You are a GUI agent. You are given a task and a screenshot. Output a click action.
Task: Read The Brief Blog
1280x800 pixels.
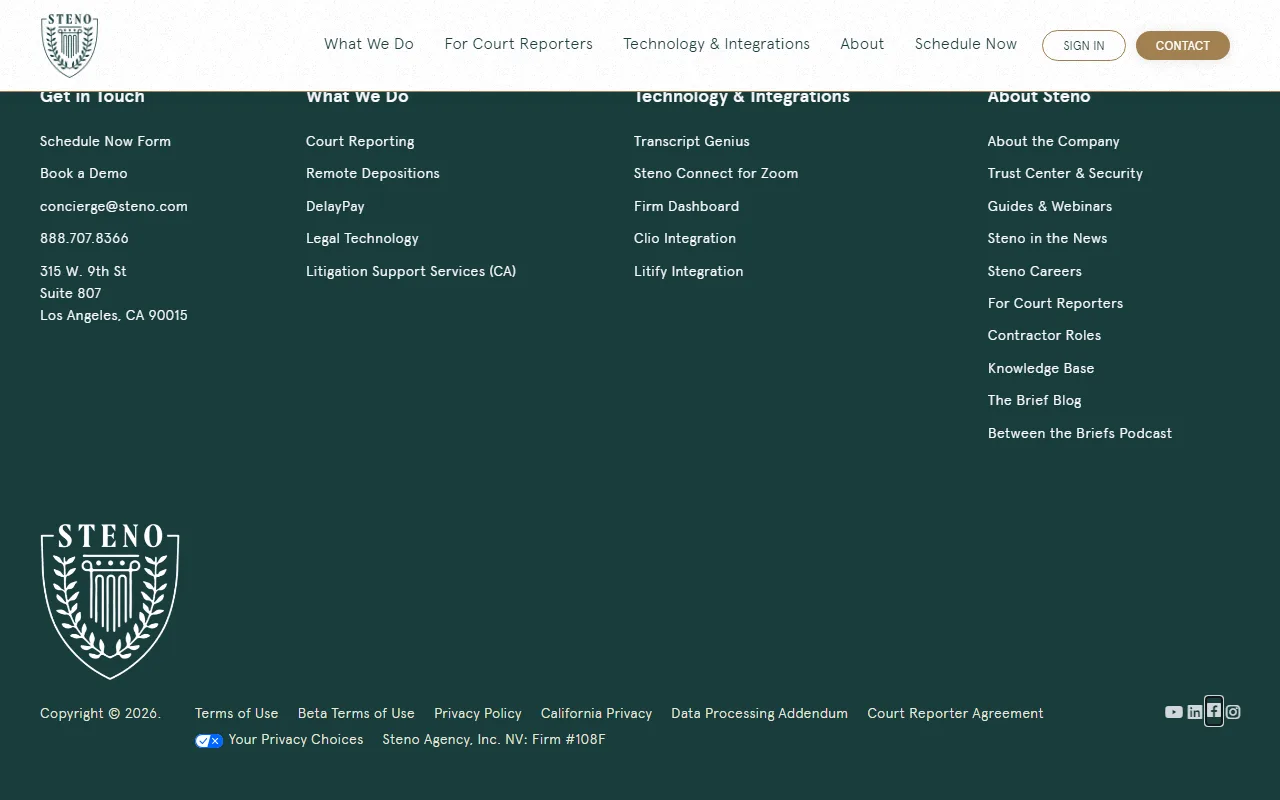point(1035,400)
